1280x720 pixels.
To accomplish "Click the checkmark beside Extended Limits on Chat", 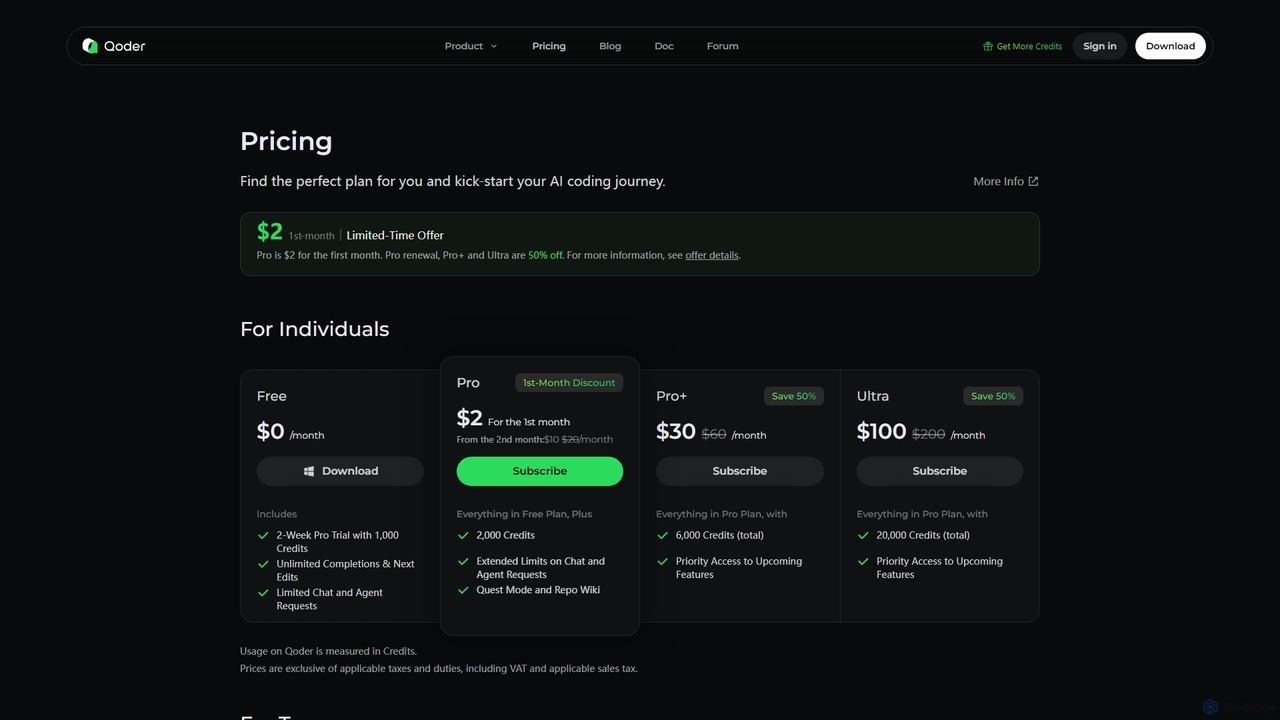I will [463, 561].
